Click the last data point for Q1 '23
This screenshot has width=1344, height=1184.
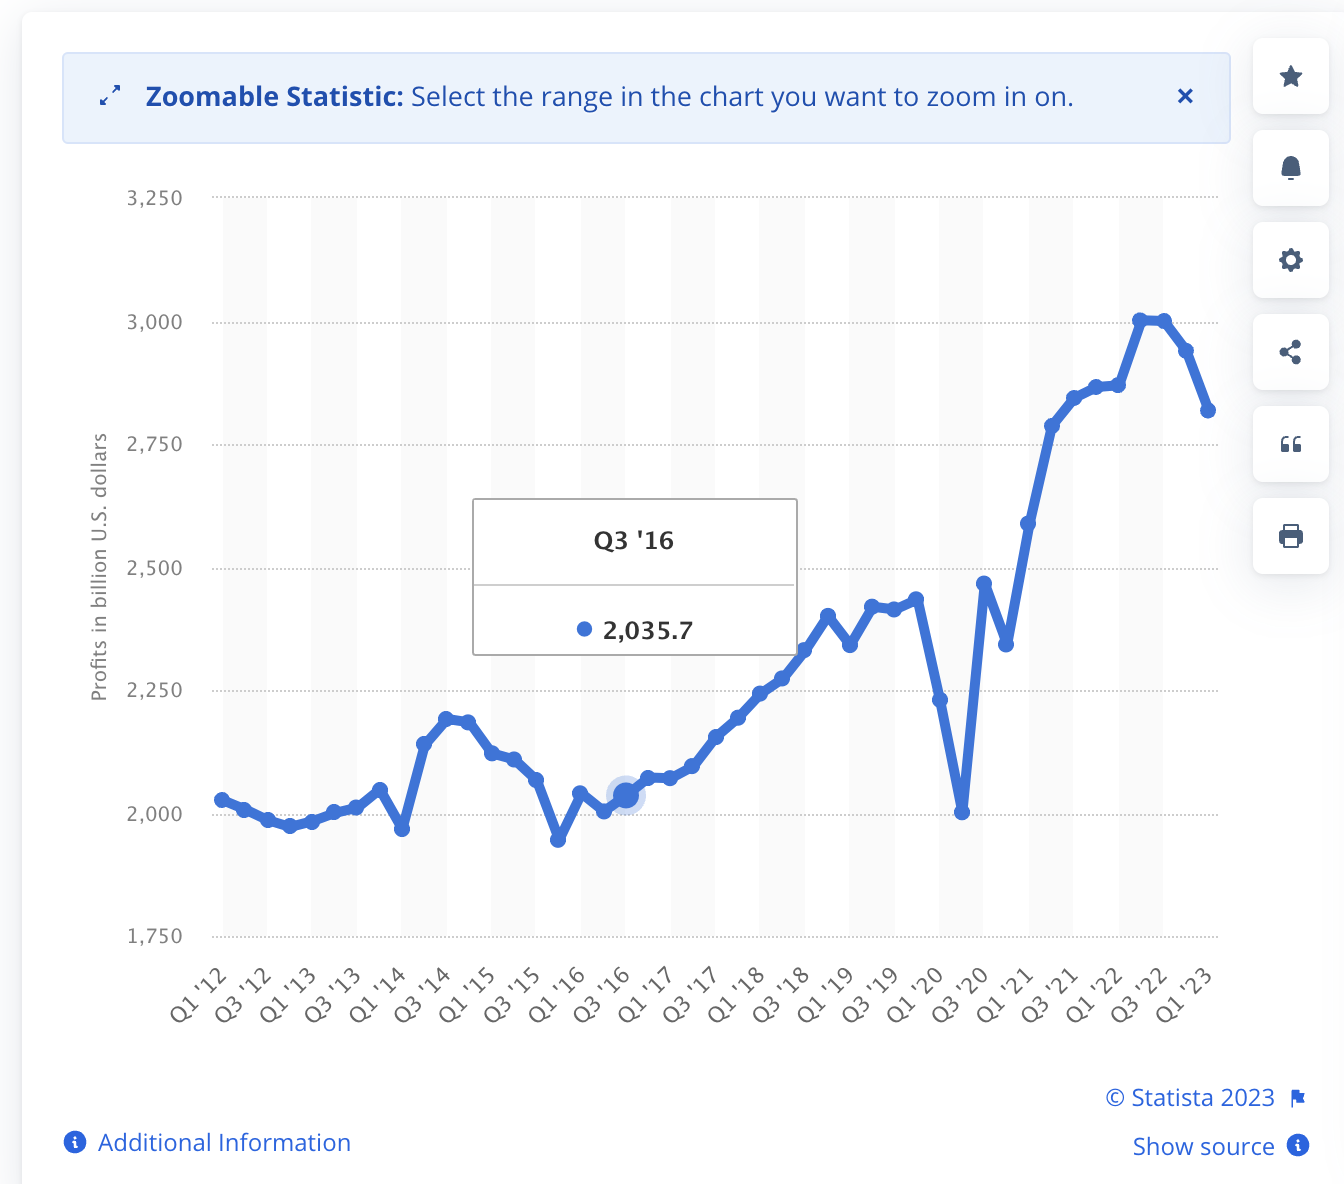click(x=1208, y=411)
